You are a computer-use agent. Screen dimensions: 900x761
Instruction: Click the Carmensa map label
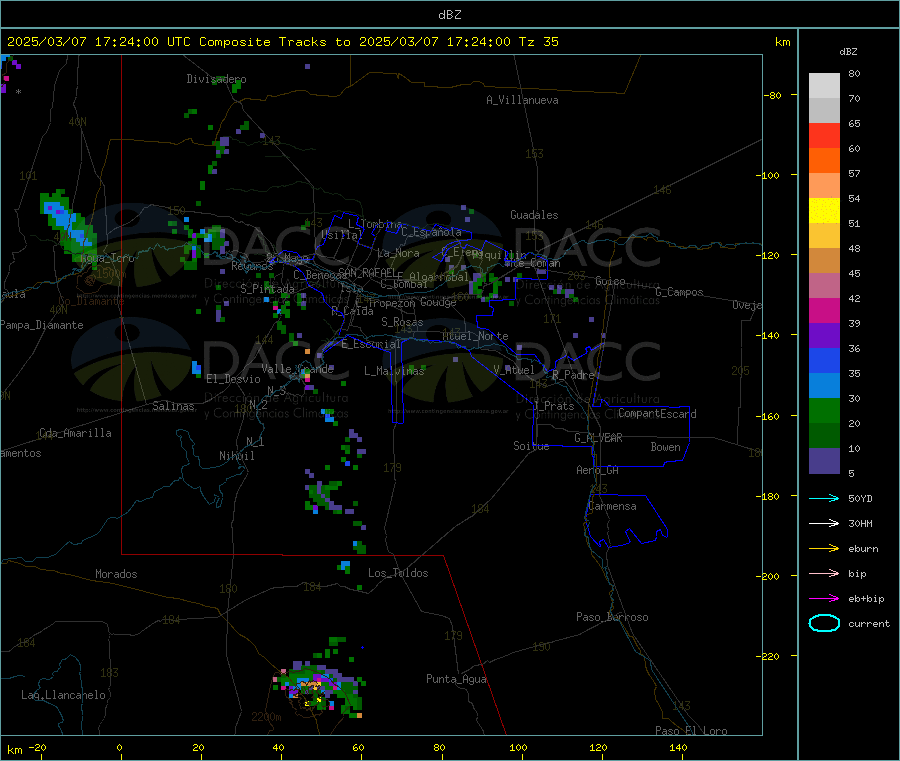612,506
